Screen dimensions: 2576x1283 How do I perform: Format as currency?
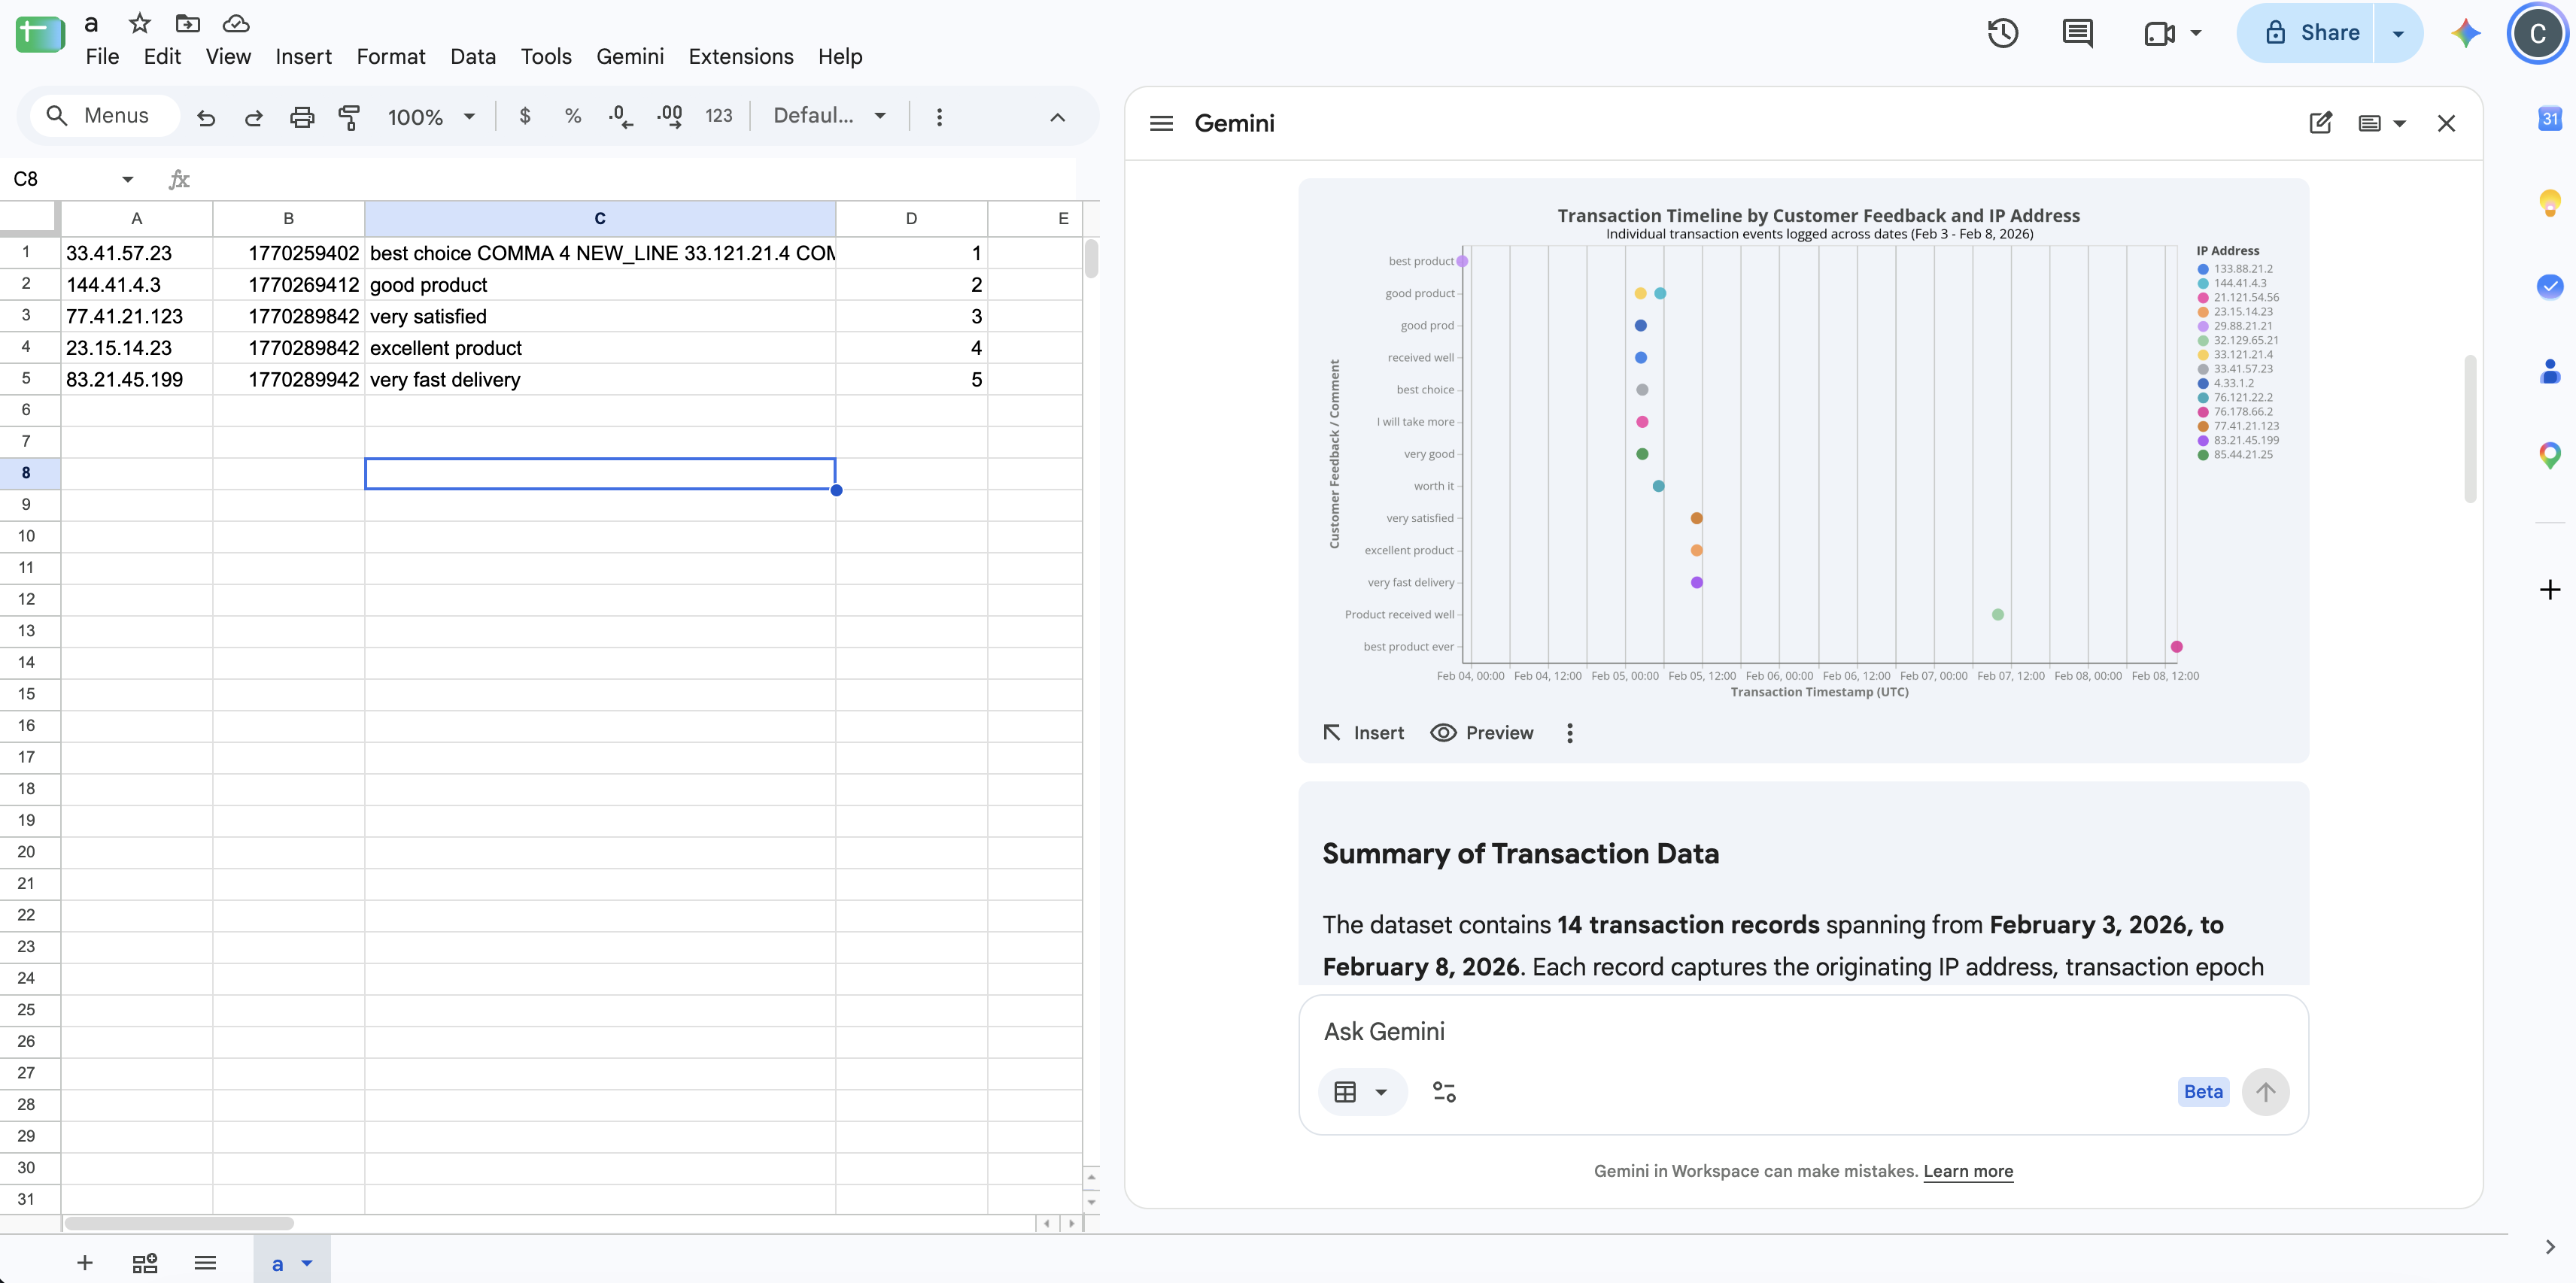tap(525, 116)
